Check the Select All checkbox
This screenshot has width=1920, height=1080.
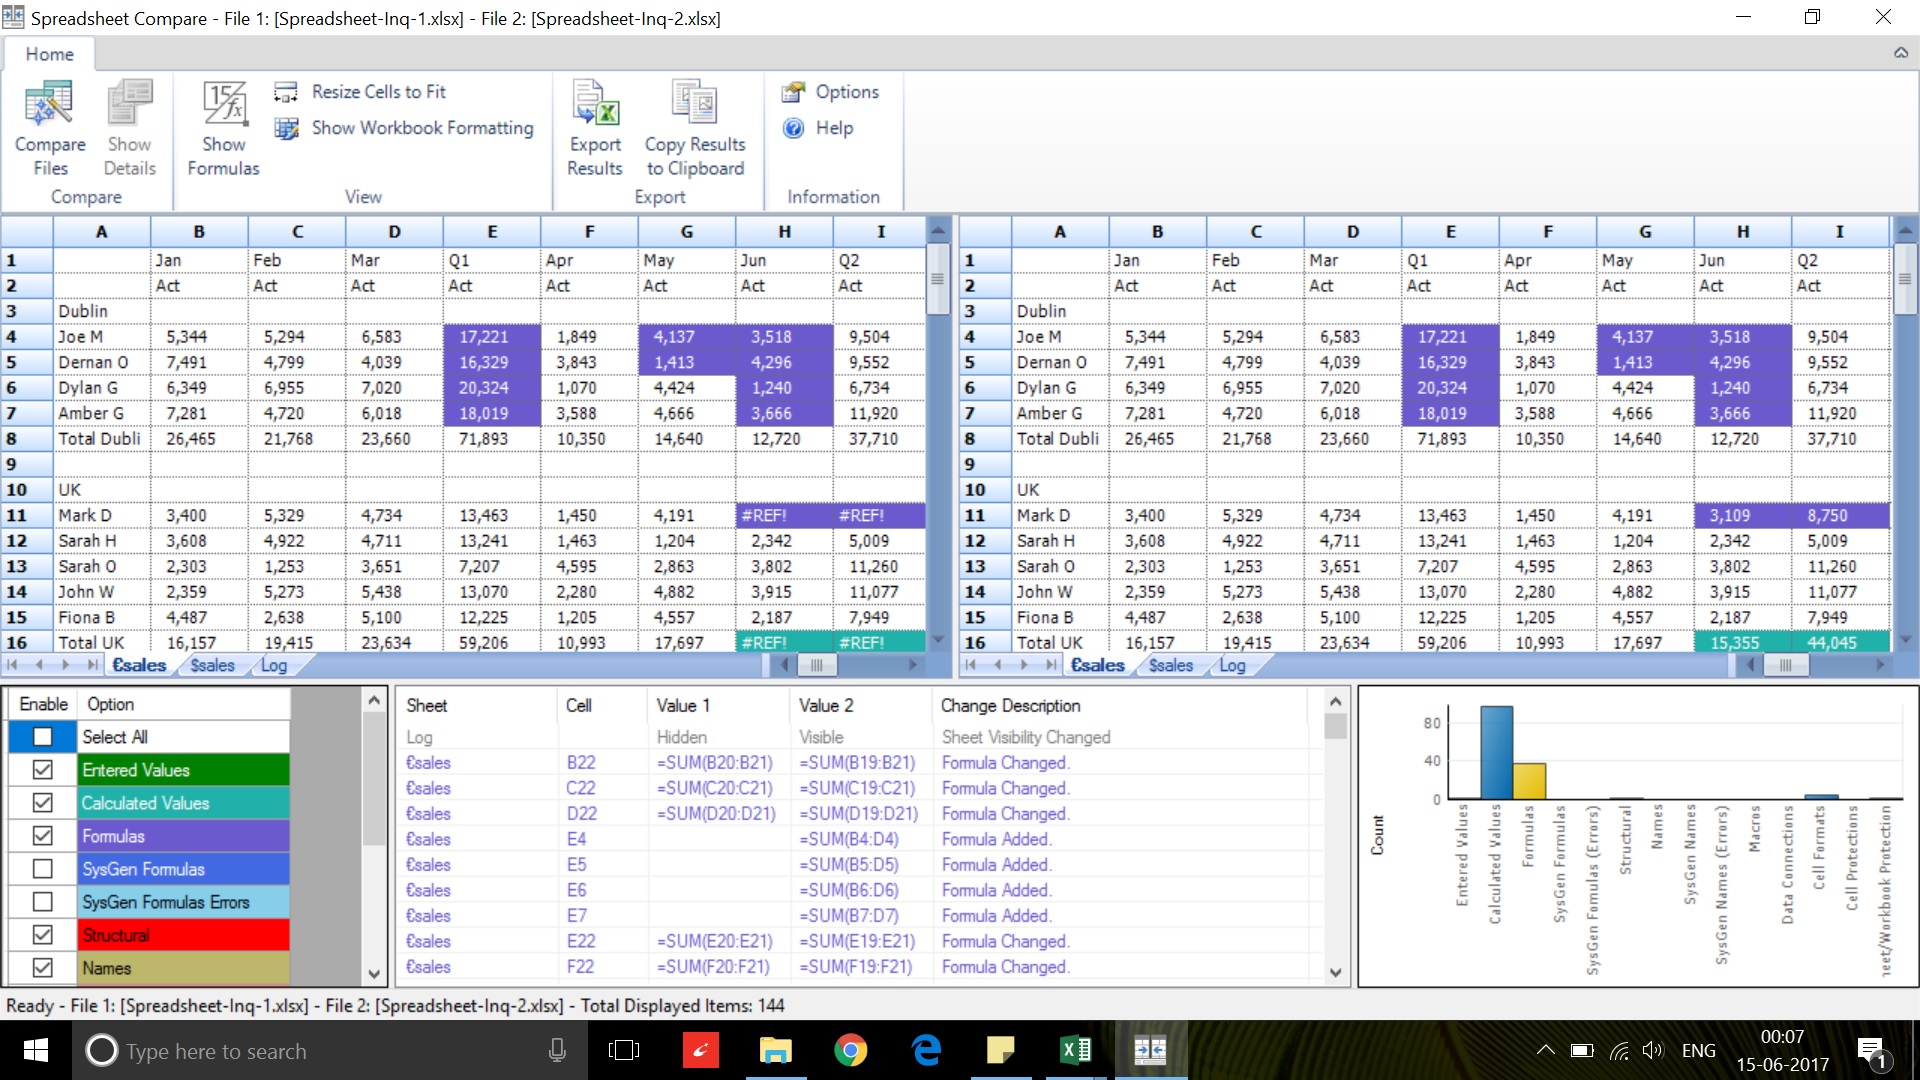(43, 737)
